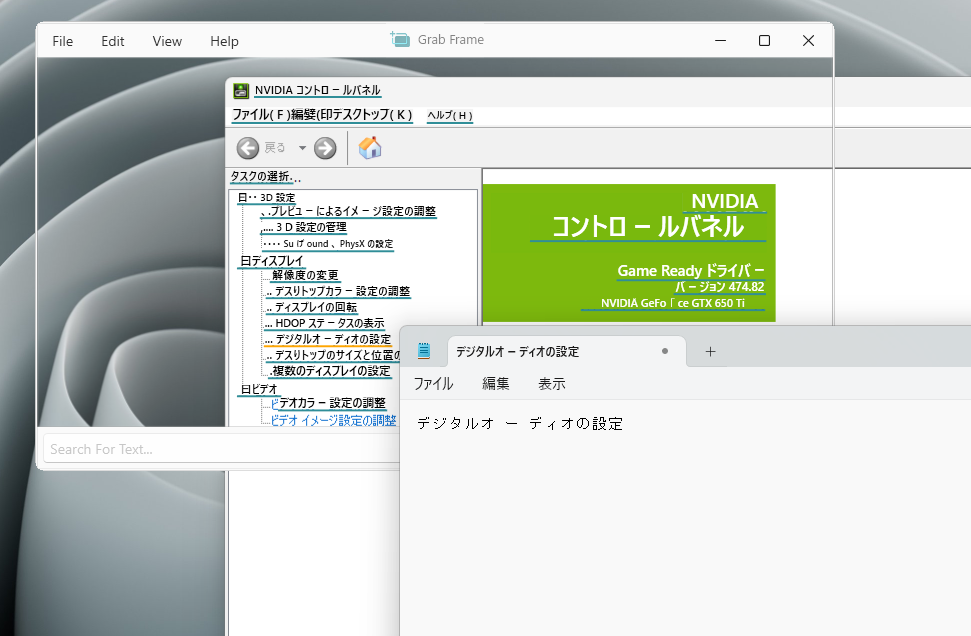The height and width of the screenshot is (636, 971).
Task: Minimize the Grab Frame window
Action: click(721, 41)
